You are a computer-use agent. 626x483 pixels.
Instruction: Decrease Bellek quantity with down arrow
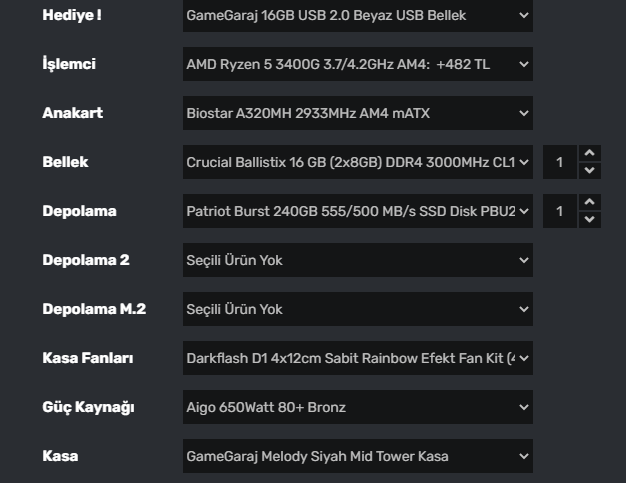point(590,171)
